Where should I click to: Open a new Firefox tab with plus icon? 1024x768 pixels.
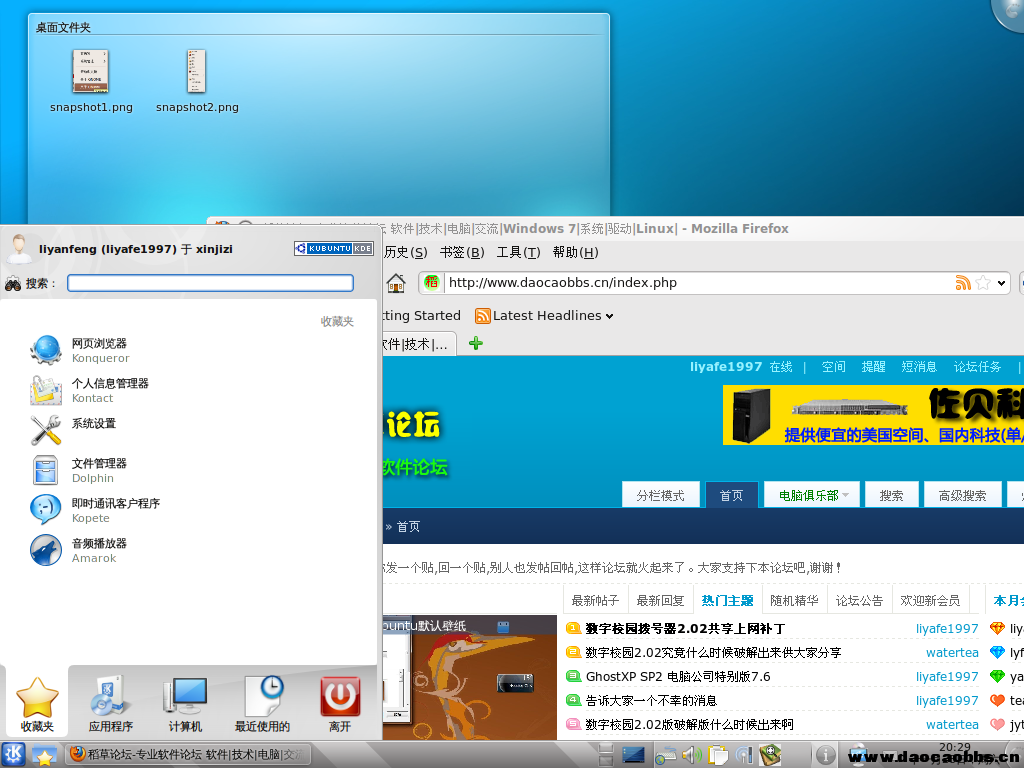point(476,343)
